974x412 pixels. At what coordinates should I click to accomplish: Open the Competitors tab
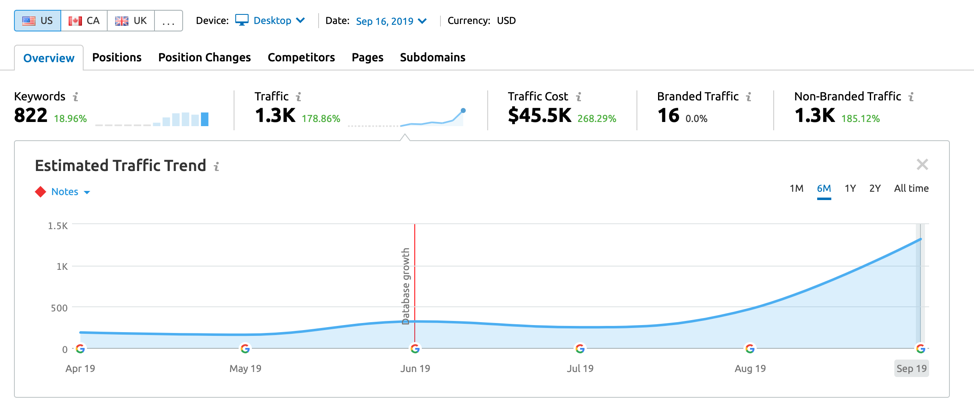coord(301,57)
